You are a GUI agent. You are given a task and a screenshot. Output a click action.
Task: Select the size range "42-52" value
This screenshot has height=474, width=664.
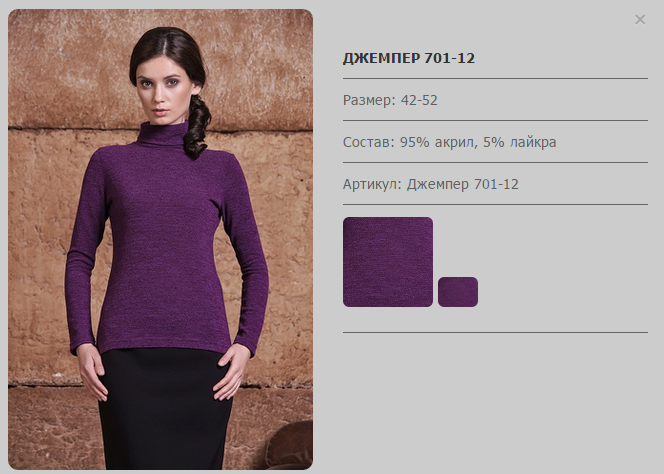[x=419, y=100]
